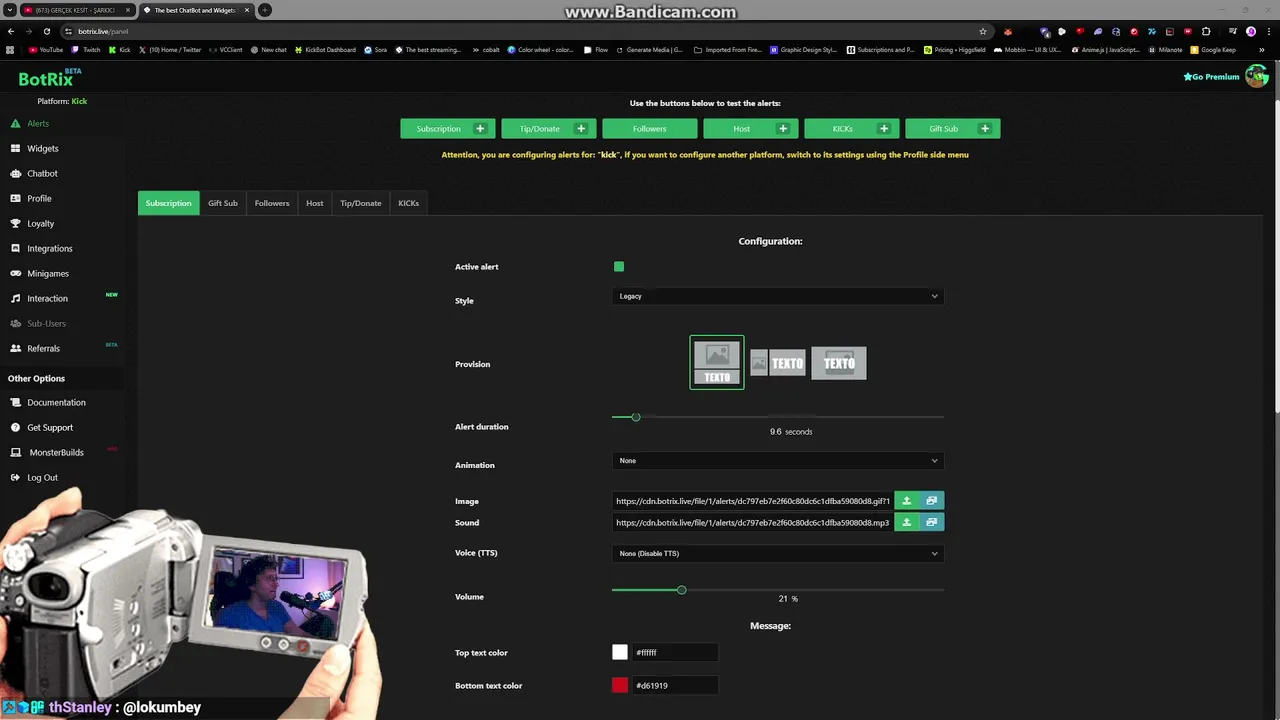The image size is (1280, 720).
Task: Switch to the Gift Sub configuration tab
Action: [223, 203]
